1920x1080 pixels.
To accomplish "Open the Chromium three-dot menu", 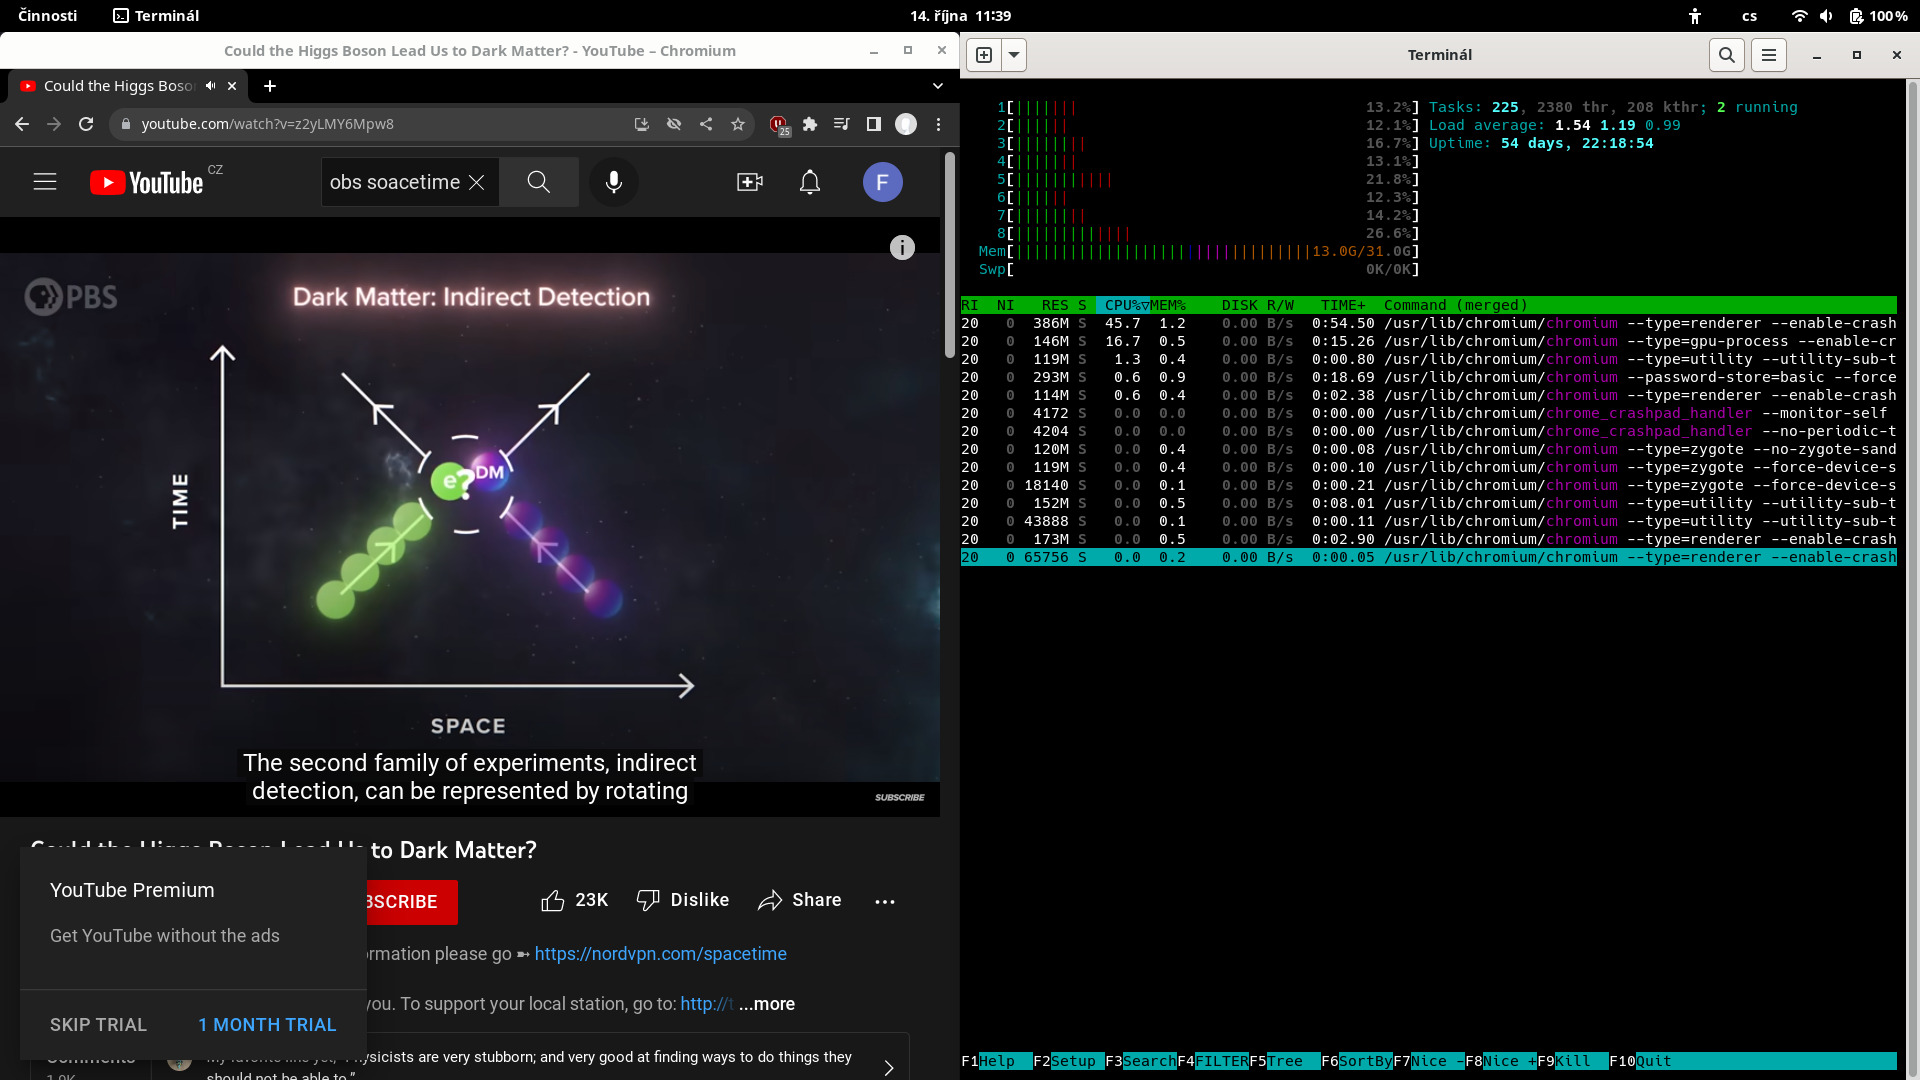I will tap(938, 124).
